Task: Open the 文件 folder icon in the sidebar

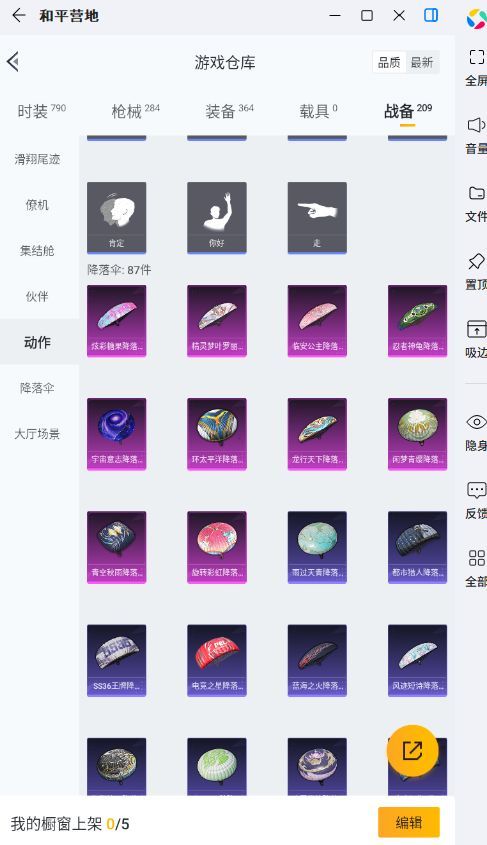Action: point(477,193)
